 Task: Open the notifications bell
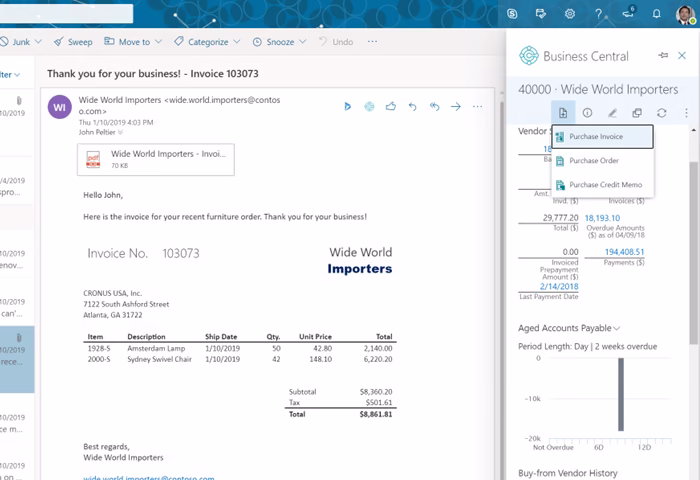[x=657, y=14]
